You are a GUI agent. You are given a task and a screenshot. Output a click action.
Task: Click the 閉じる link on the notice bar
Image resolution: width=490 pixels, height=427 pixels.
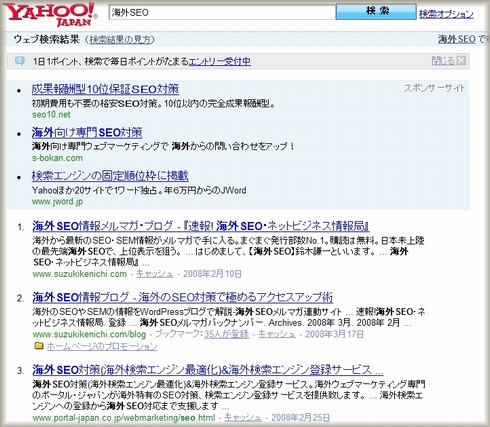443,61
